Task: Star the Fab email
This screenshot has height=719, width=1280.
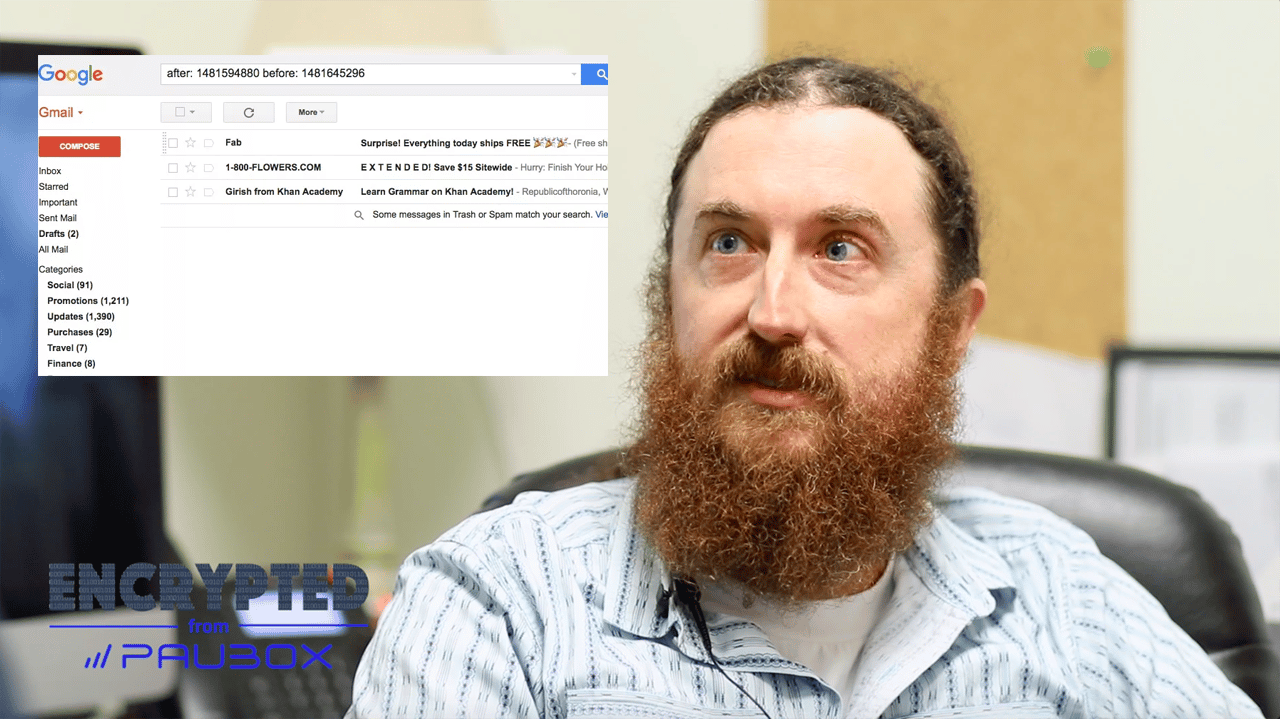Action: 191,143
